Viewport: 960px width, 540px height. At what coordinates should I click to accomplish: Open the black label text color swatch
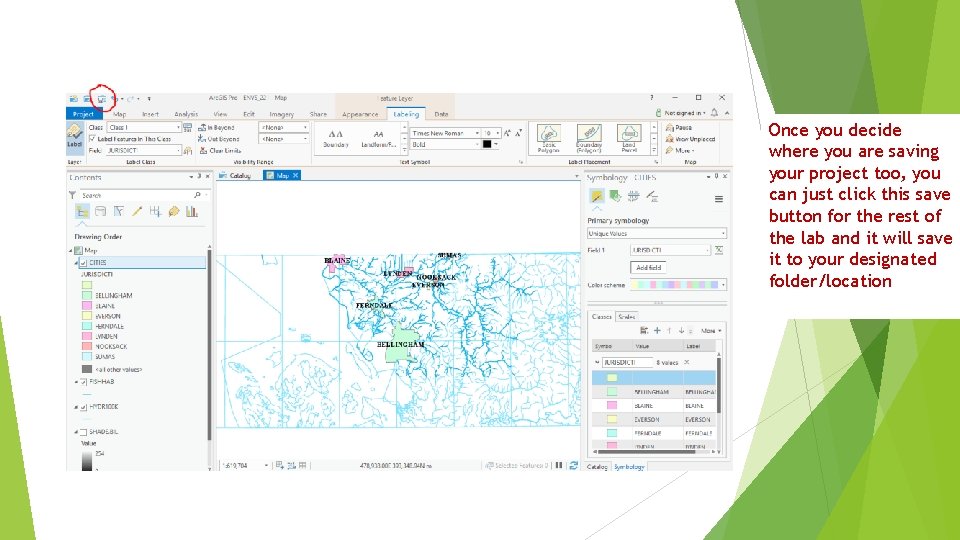(x=487, y=144)
